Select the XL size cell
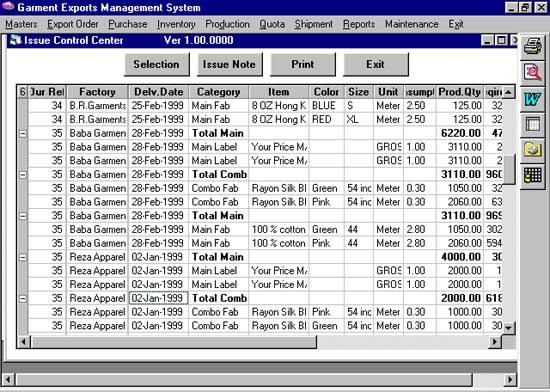The height and width of the screenshot is (392, 550). (x=358, y=120)
